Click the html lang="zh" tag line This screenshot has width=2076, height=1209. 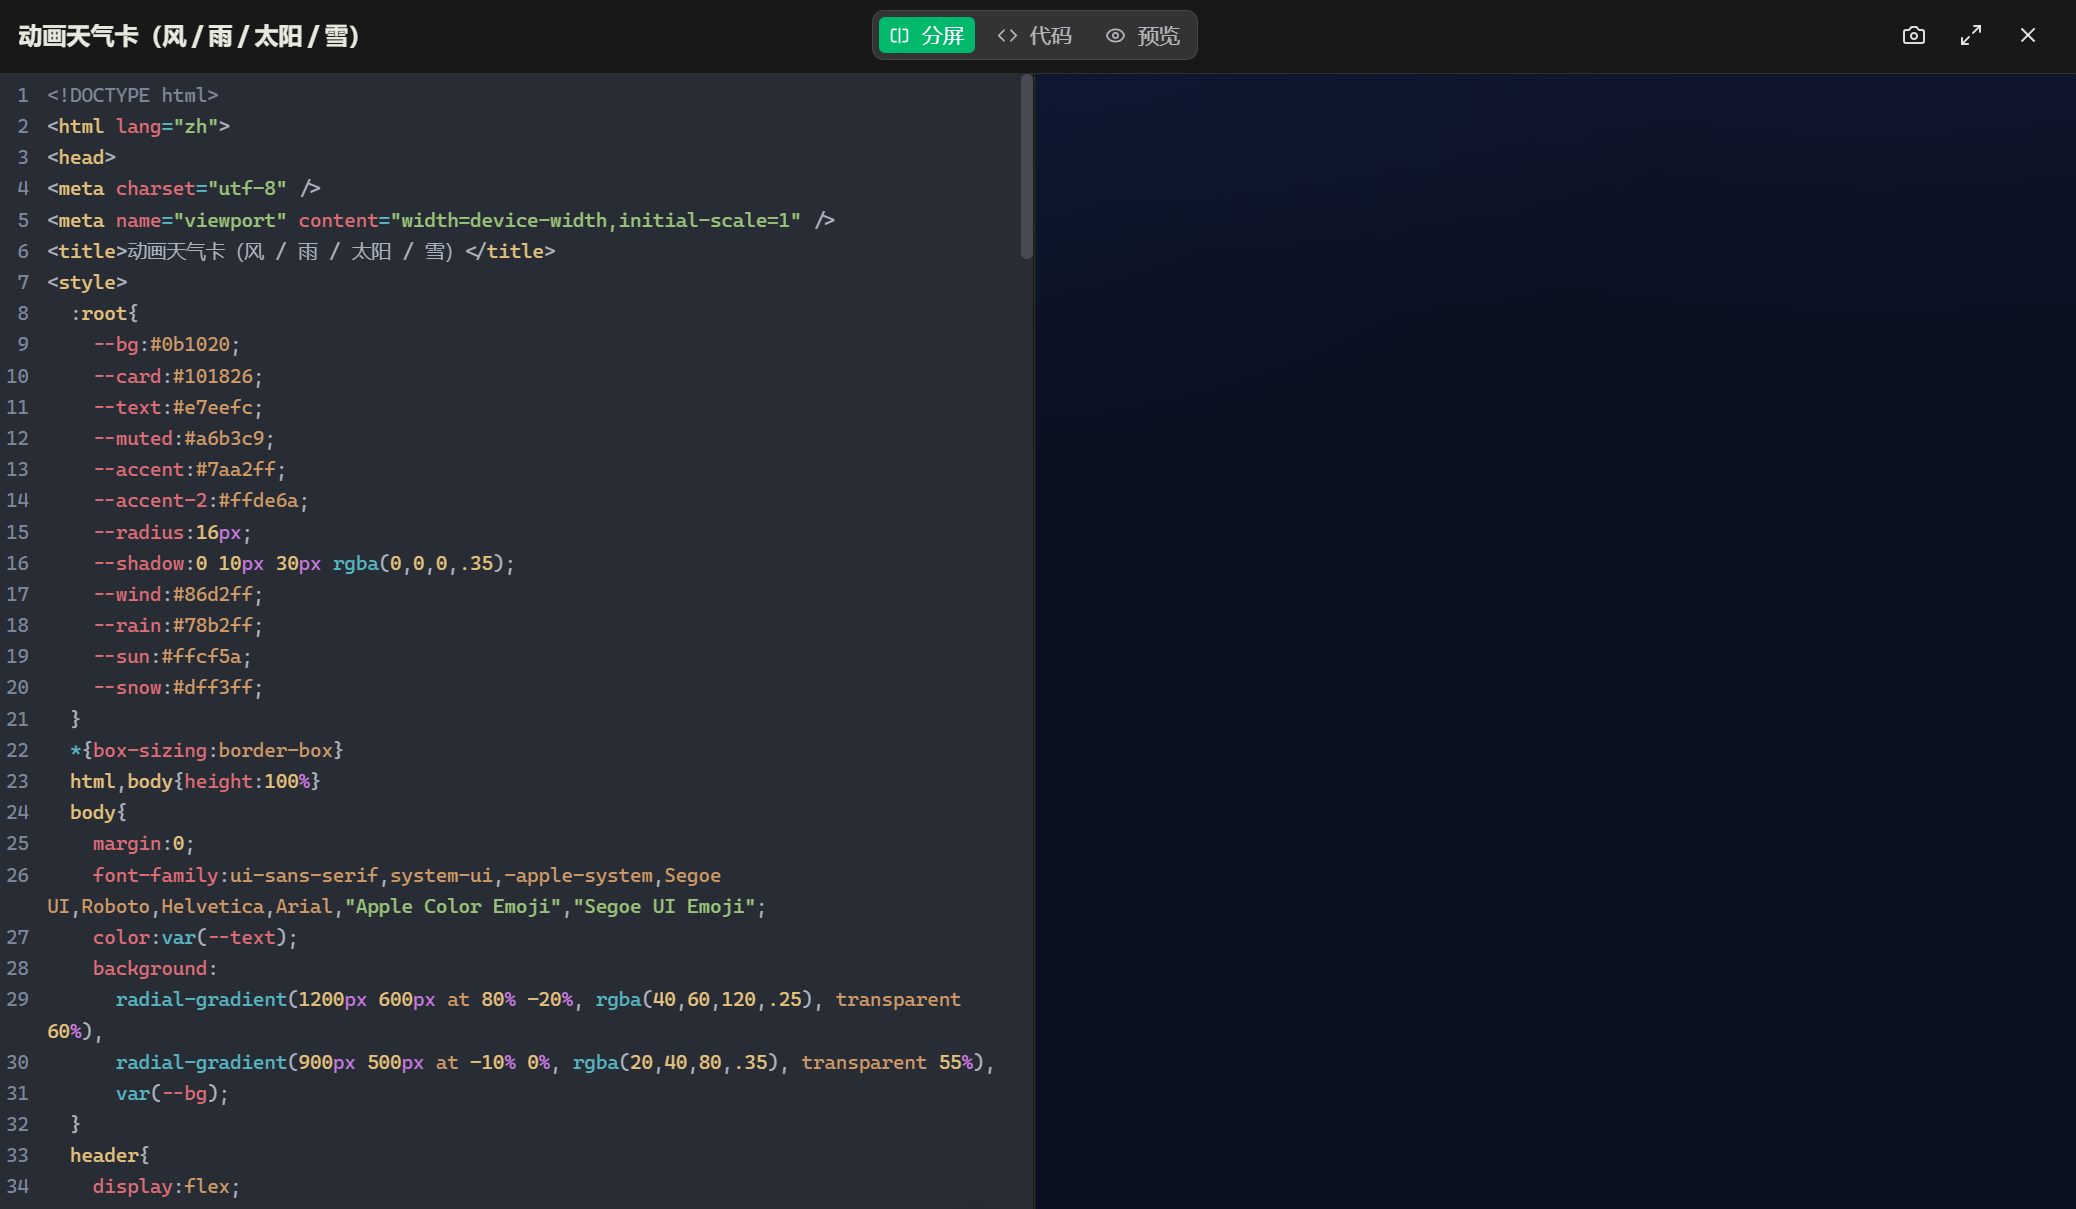138,126
